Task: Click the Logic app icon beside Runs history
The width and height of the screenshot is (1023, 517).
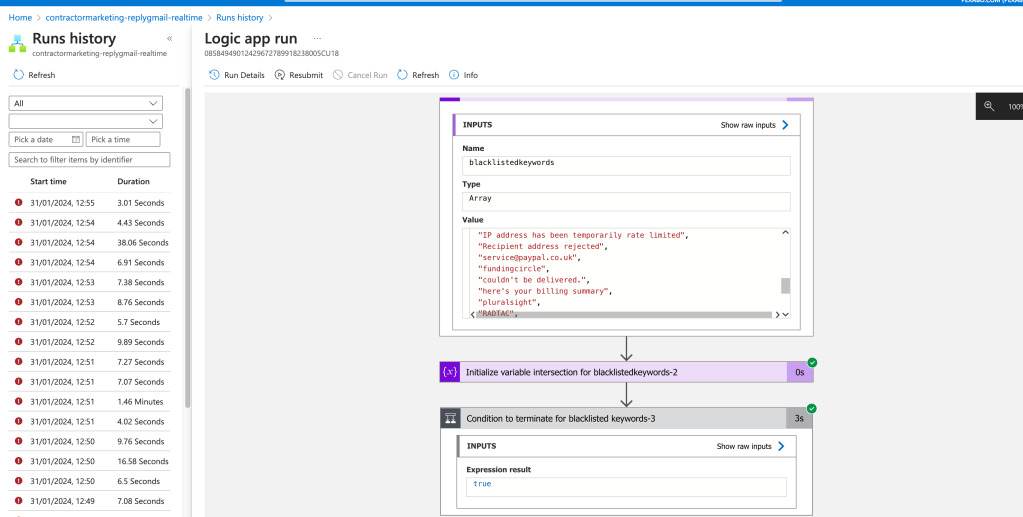Action: coord(18,44)
